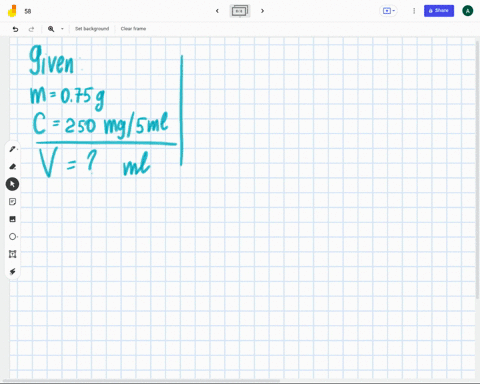
Task: Select the Pen tool
Action: pos(13,149)
